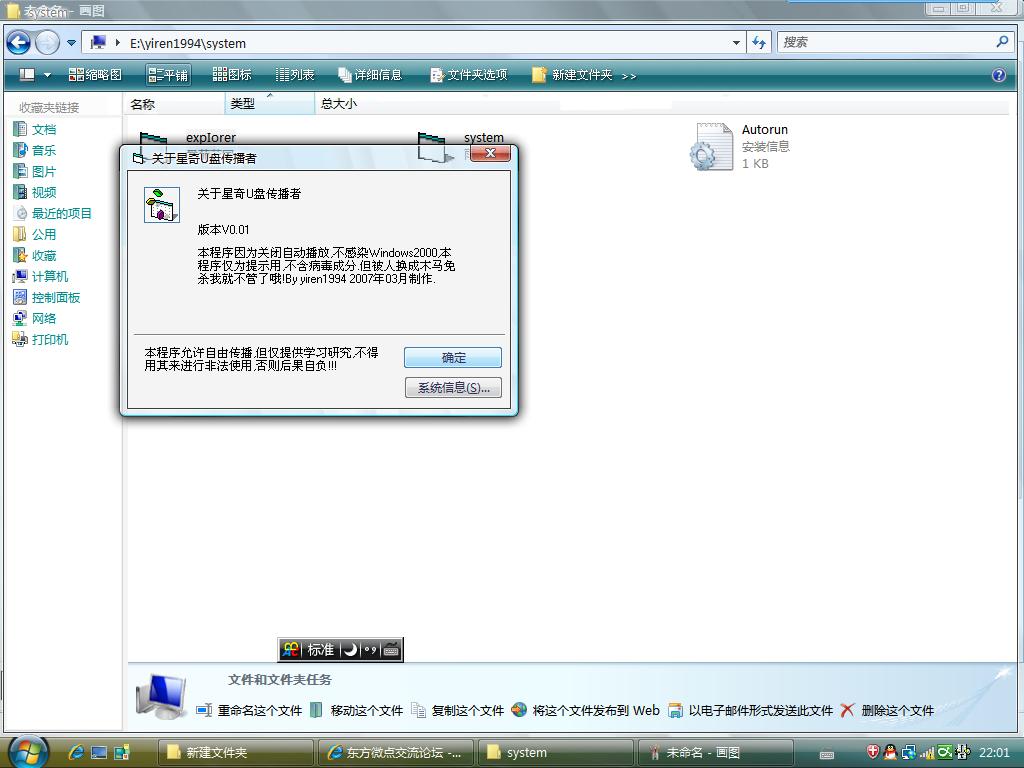Sort by the 名称 column header
Screen dimensions: 1024x768
click(174, 104)
